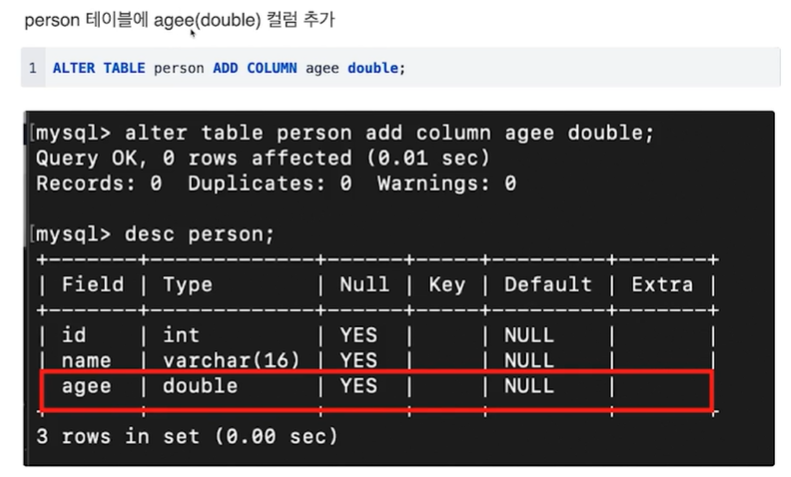Click the Key column header
Screen dimensions: 791x477
click(x=447, y=285)
